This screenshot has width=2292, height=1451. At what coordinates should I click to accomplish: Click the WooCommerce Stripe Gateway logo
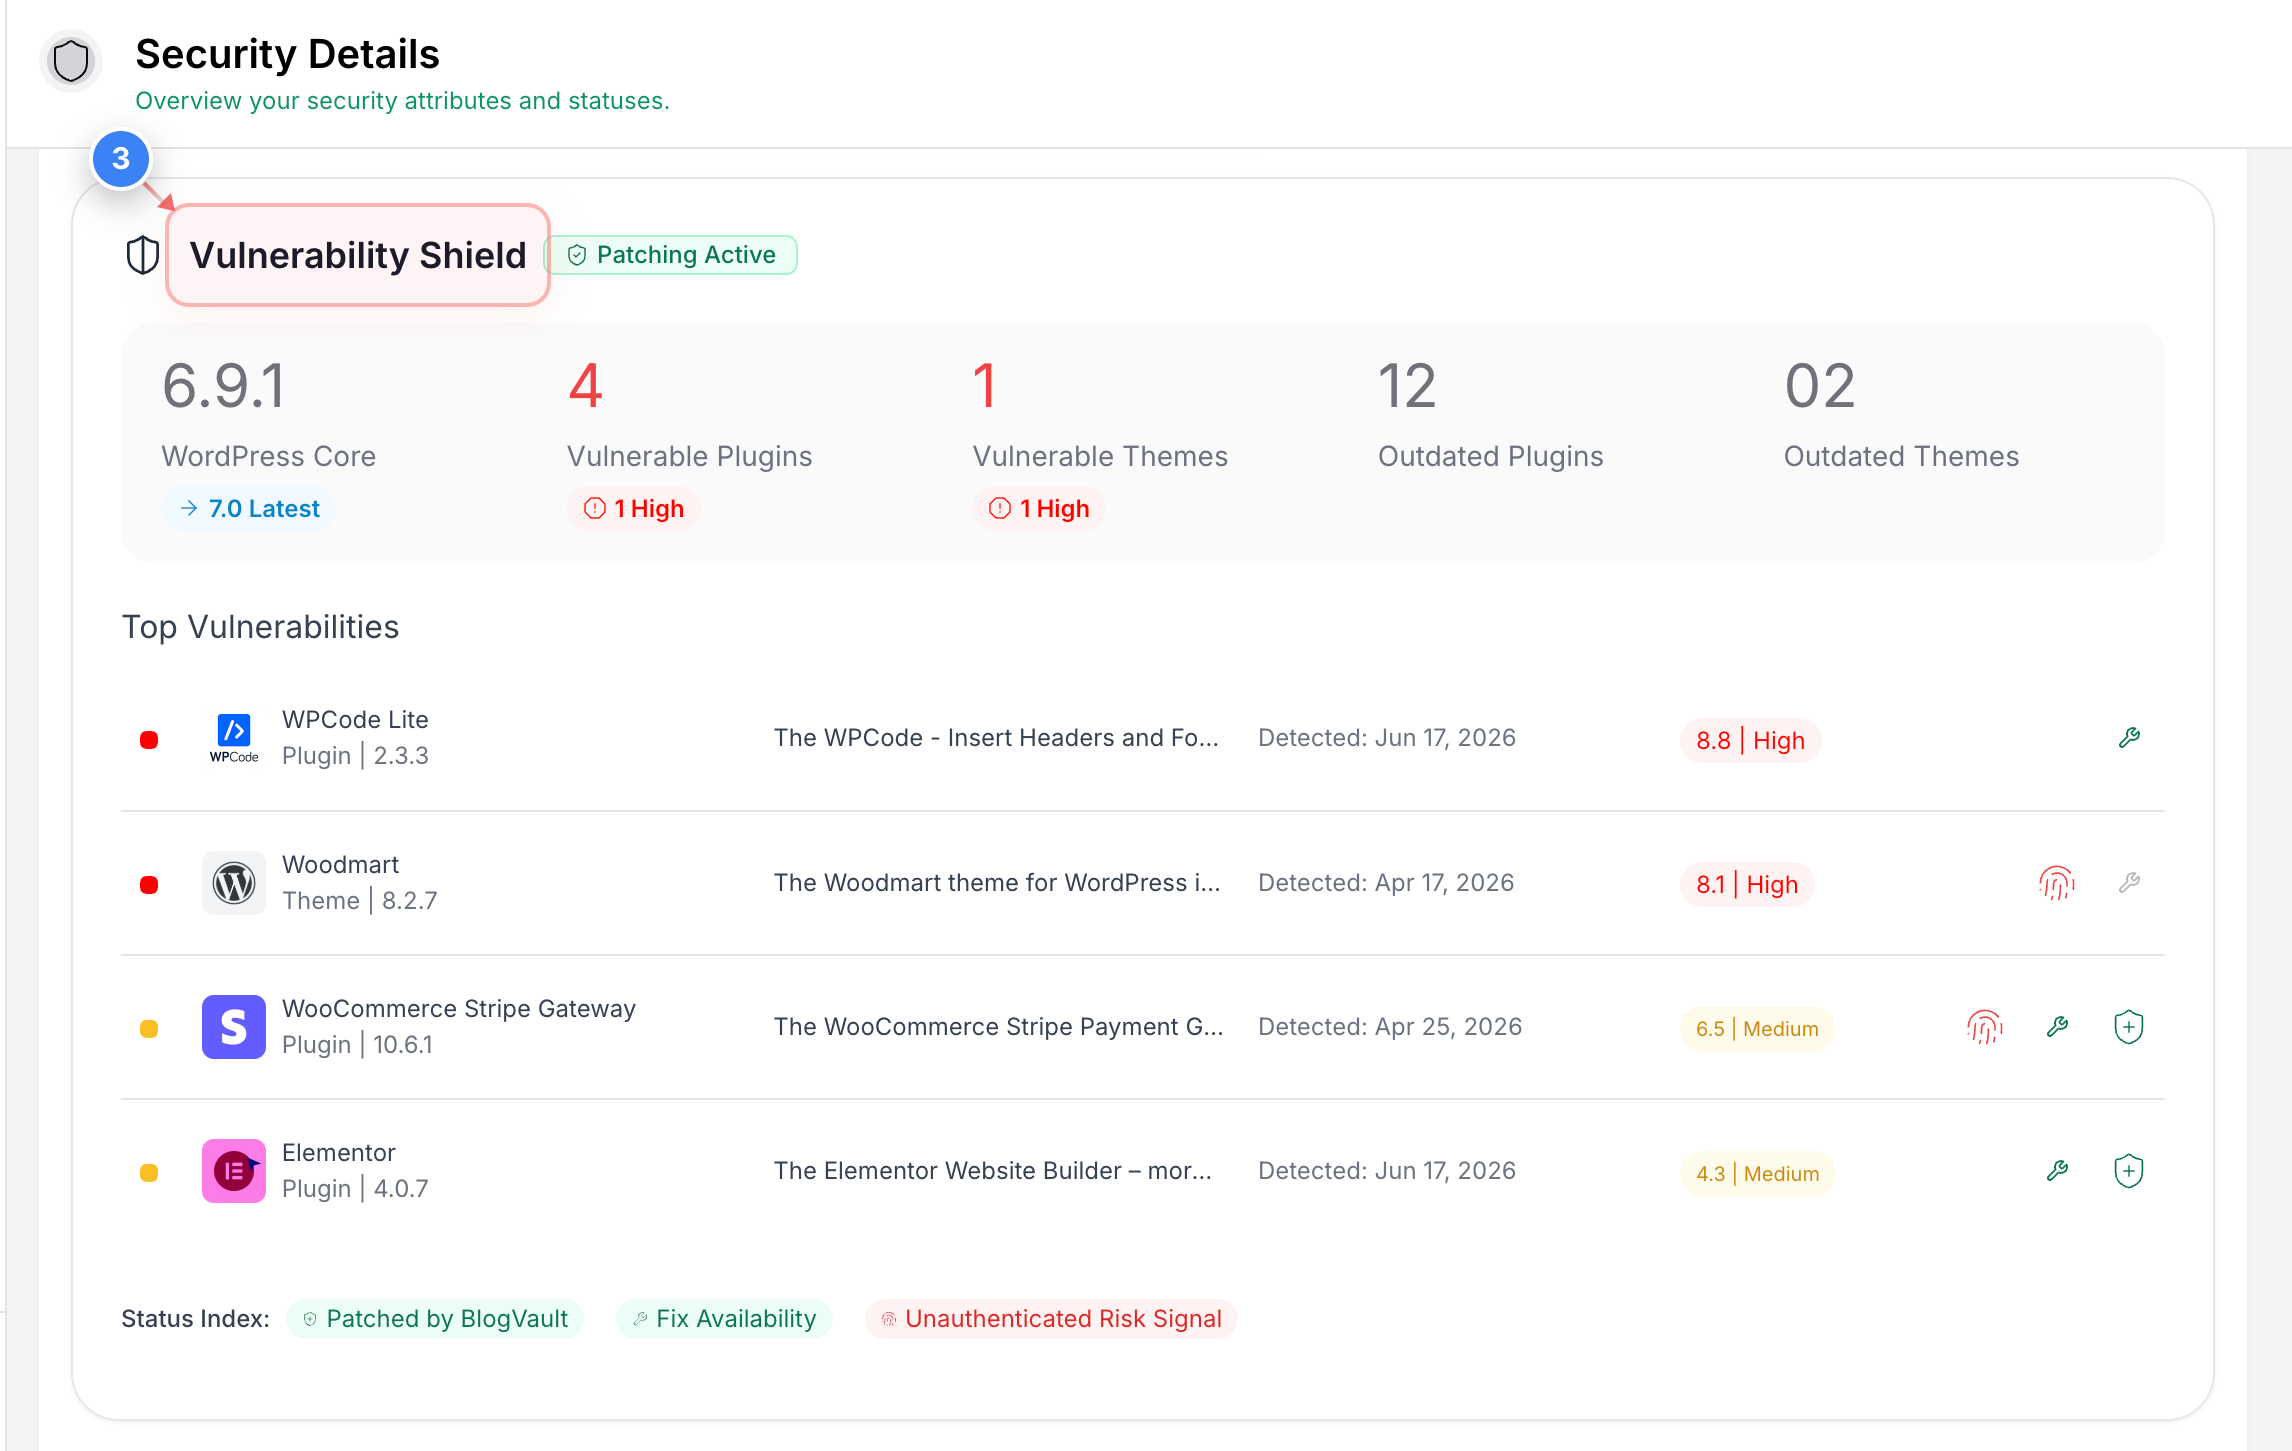[x=234, y=1027]
